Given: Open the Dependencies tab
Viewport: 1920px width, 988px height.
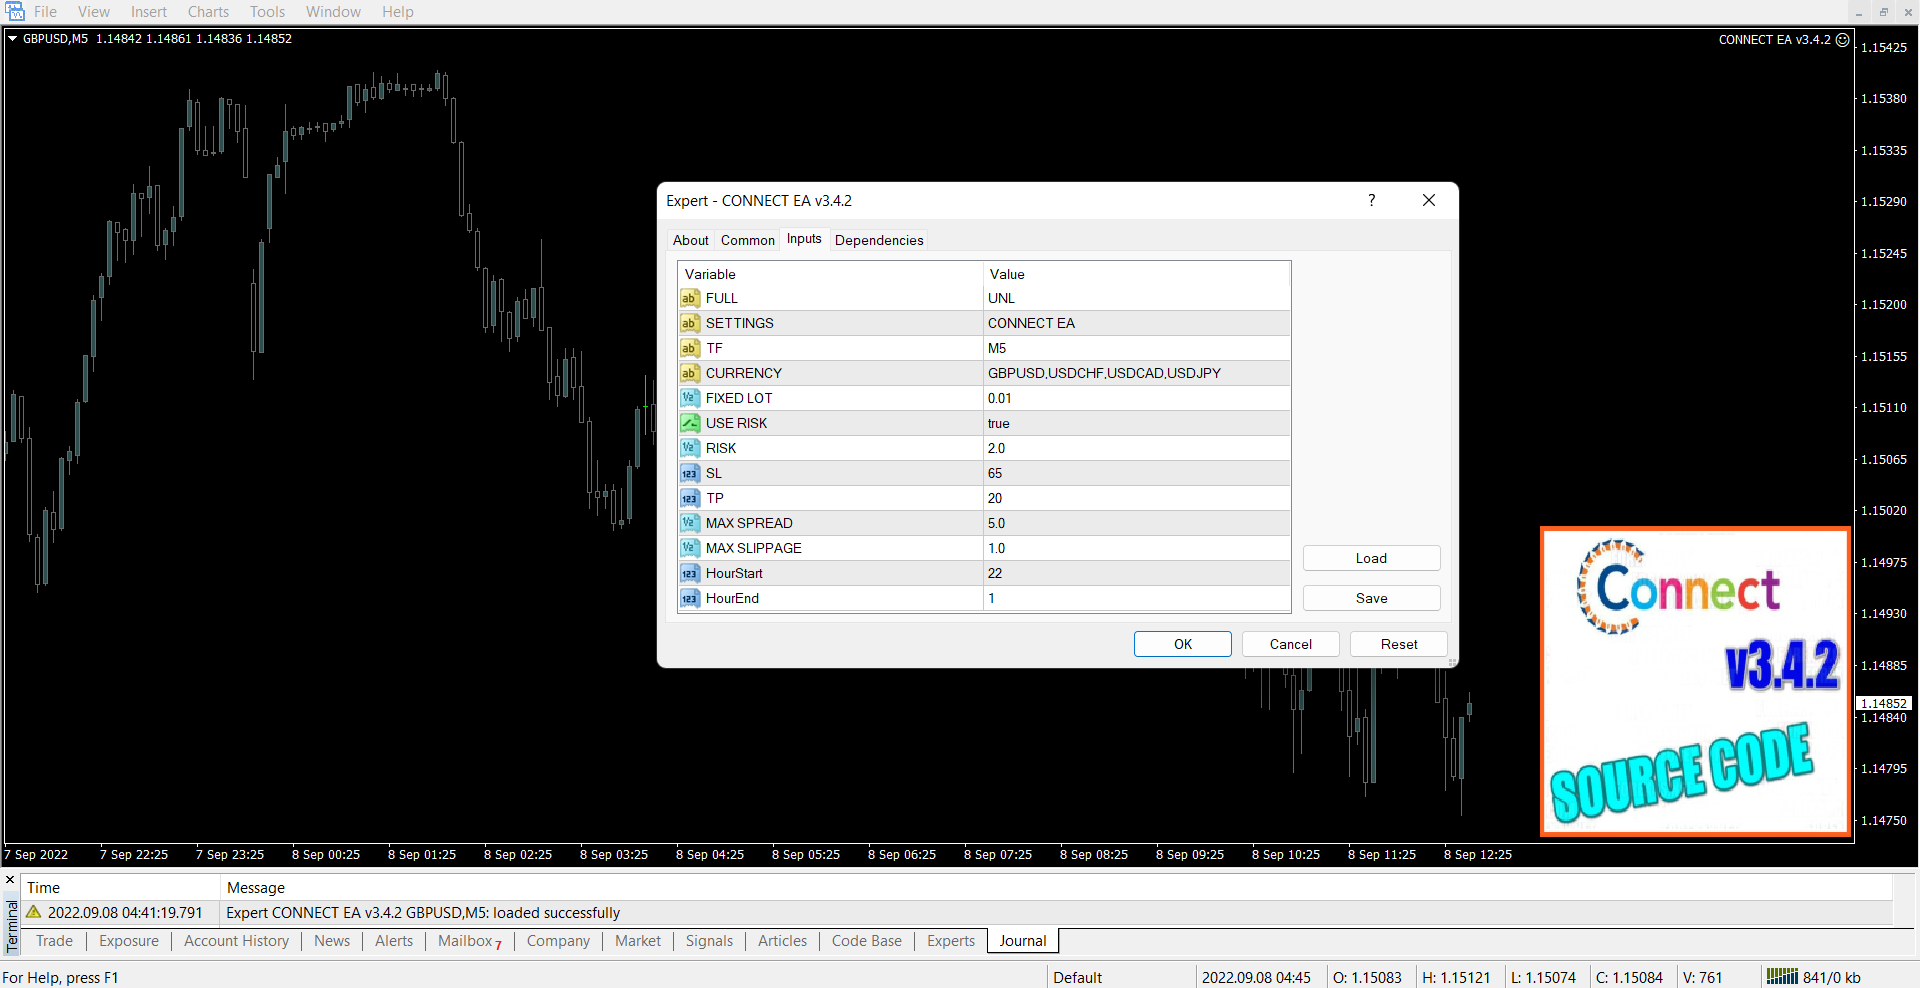Looking at the screenshot, I should pyautogui.click(x=878, y=240).
